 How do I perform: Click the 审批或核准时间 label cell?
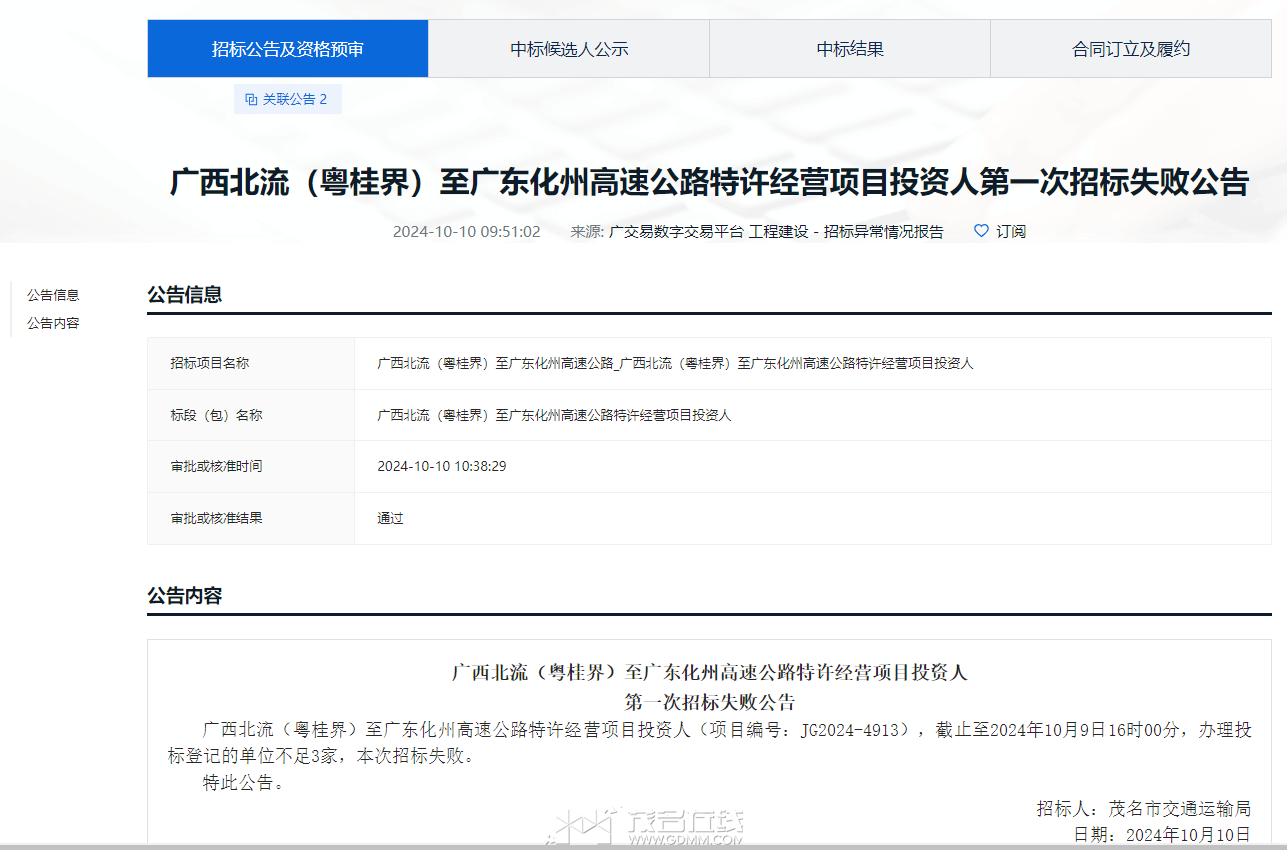251,466
